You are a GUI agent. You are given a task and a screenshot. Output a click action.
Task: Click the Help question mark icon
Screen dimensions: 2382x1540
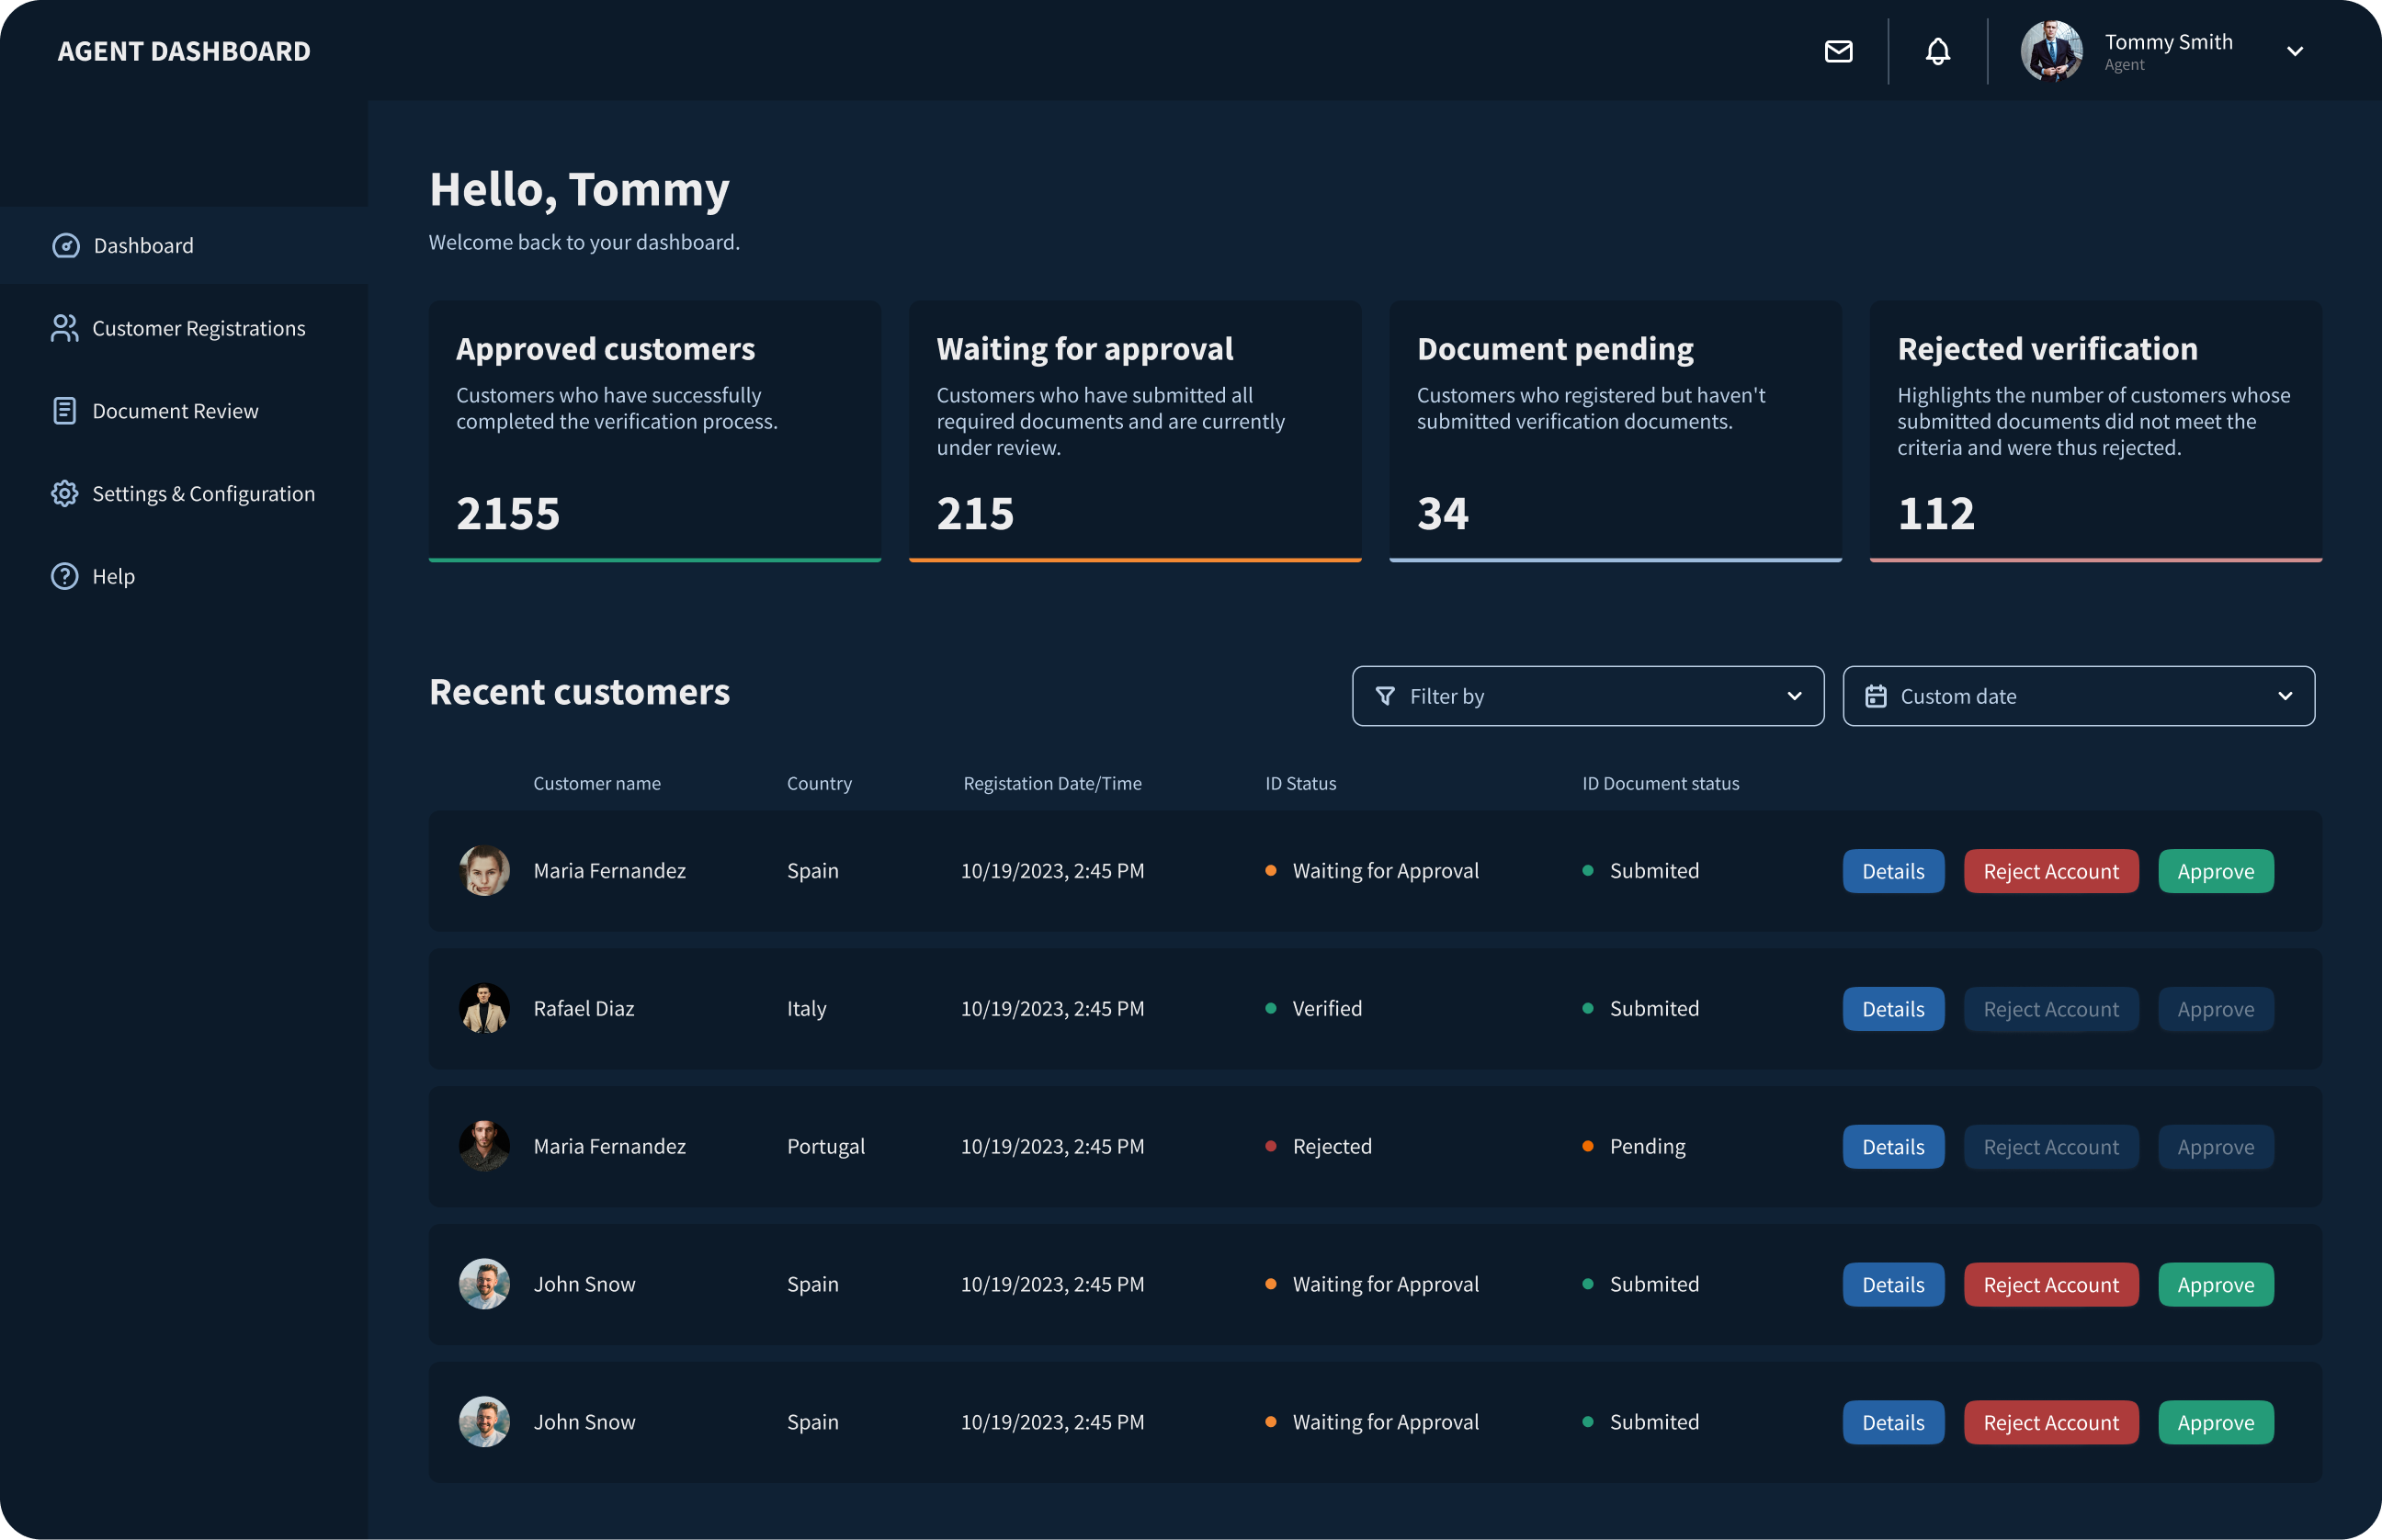pyautogui.click(x=65, y=577)
